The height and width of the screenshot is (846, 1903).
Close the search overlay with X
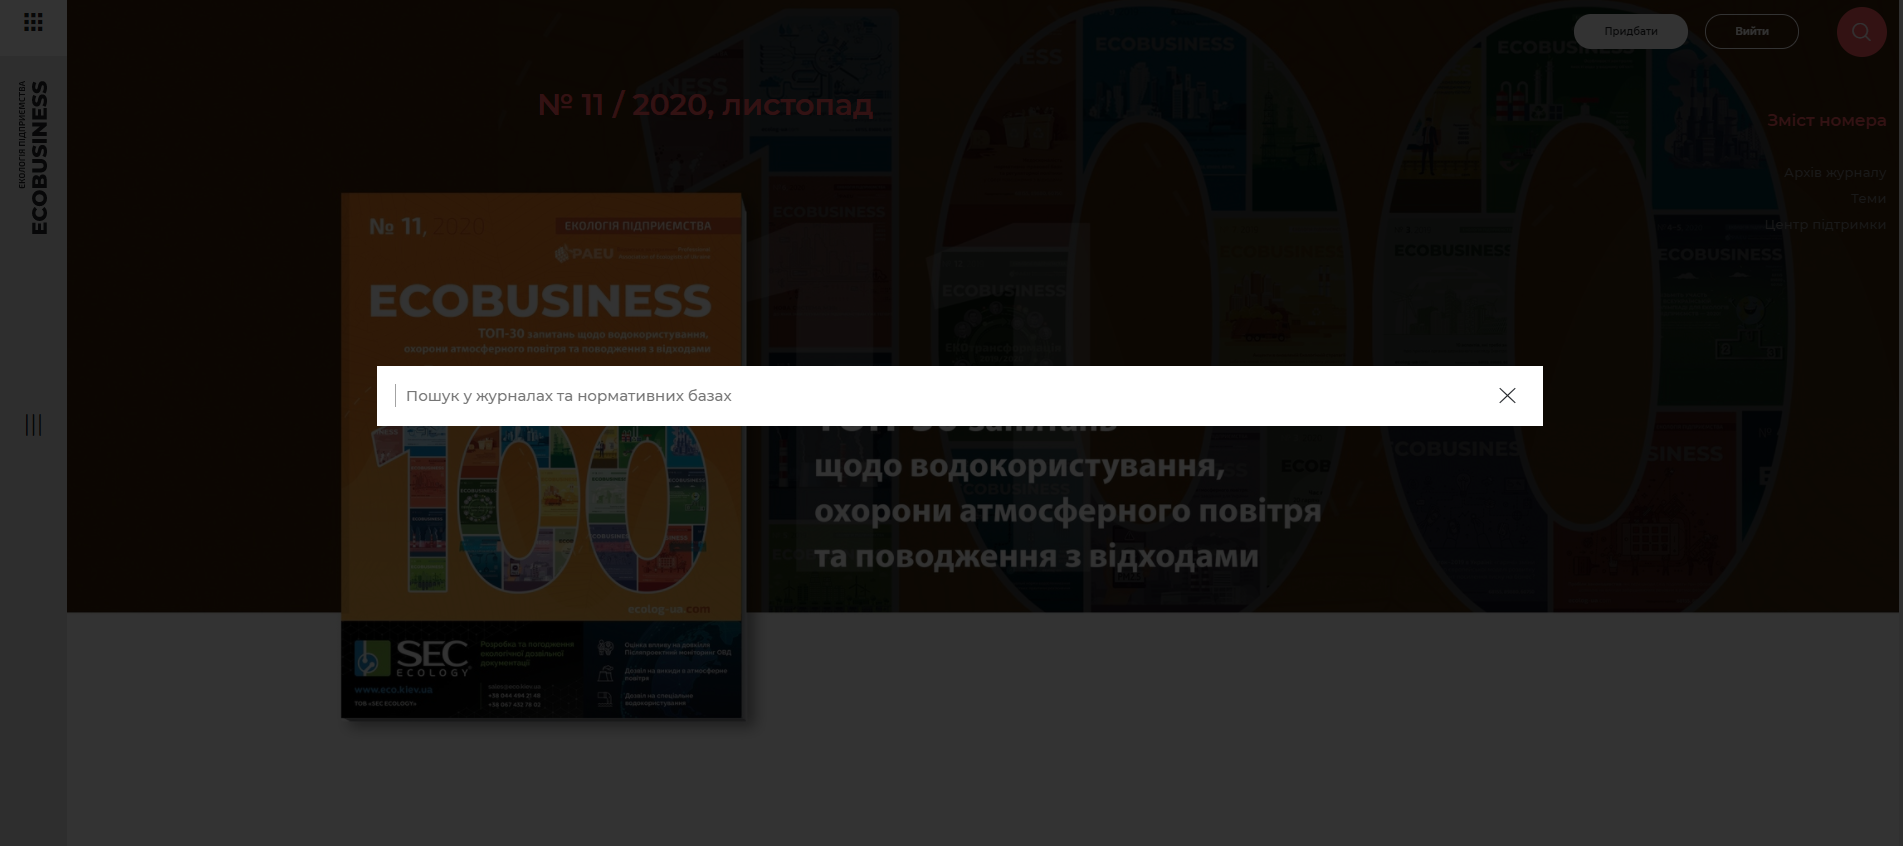click(1507, 396)
